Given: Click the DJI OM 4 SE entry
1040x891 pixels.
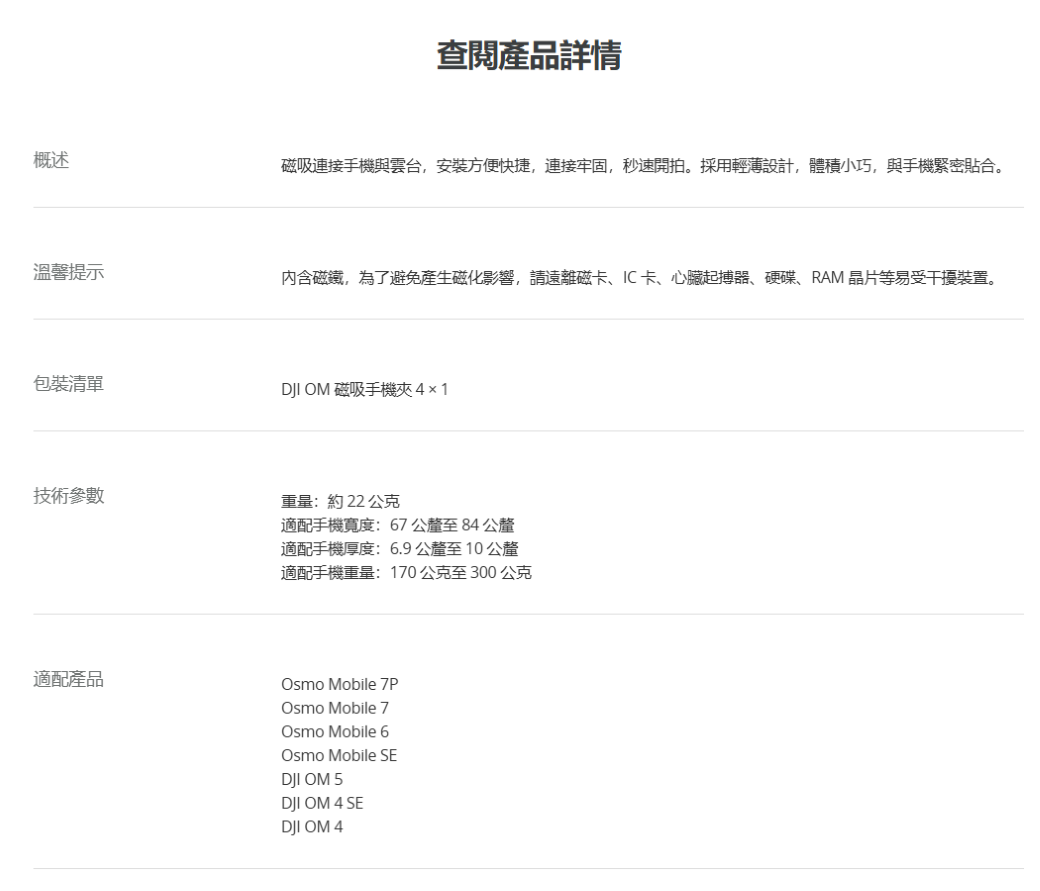Looking at the screenshot, I should pyautogui.click(x=322, y=803).
